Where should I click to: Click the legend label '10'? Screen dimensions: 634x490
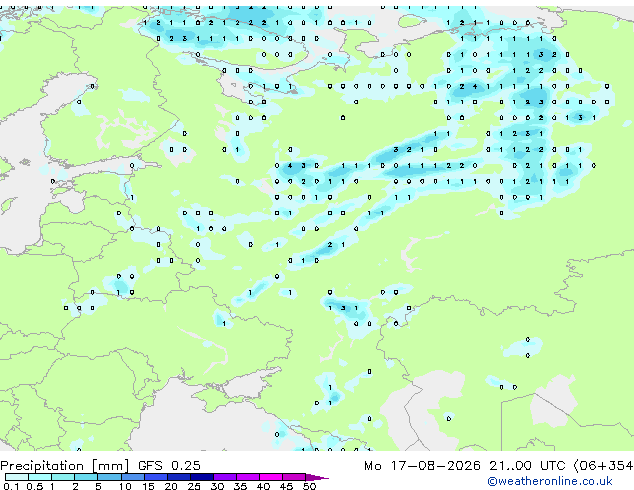[x=125, y=486]
